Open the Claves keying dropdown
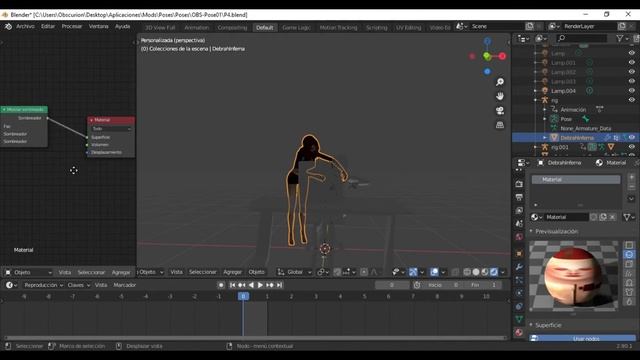 [x=78, y=285]
